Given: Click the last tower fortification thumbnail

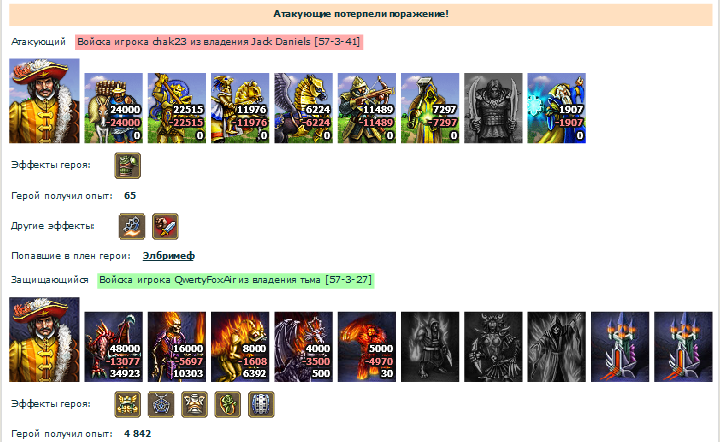Looking at the screenshot, I should click(x=683, y=347).
